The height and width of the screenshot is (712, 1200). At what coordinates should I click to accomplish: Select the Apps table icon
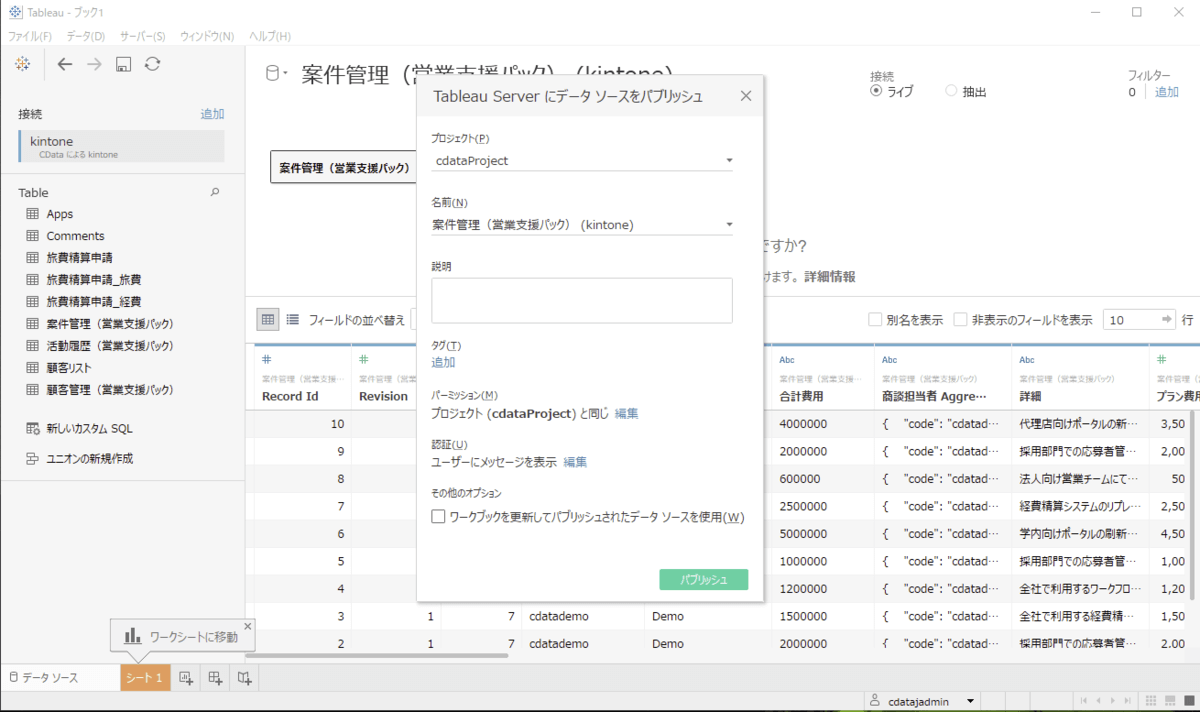tap(32, 214)
